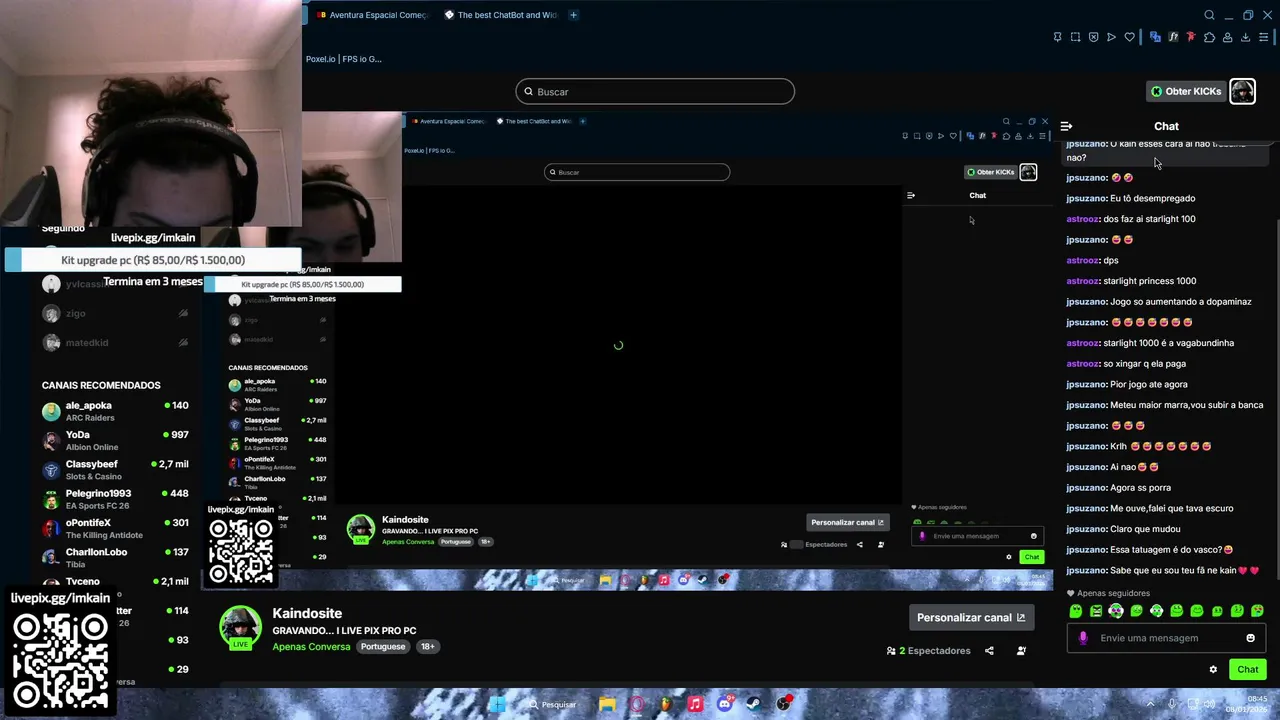Activate the snapshot selection tool icon

1075,37
